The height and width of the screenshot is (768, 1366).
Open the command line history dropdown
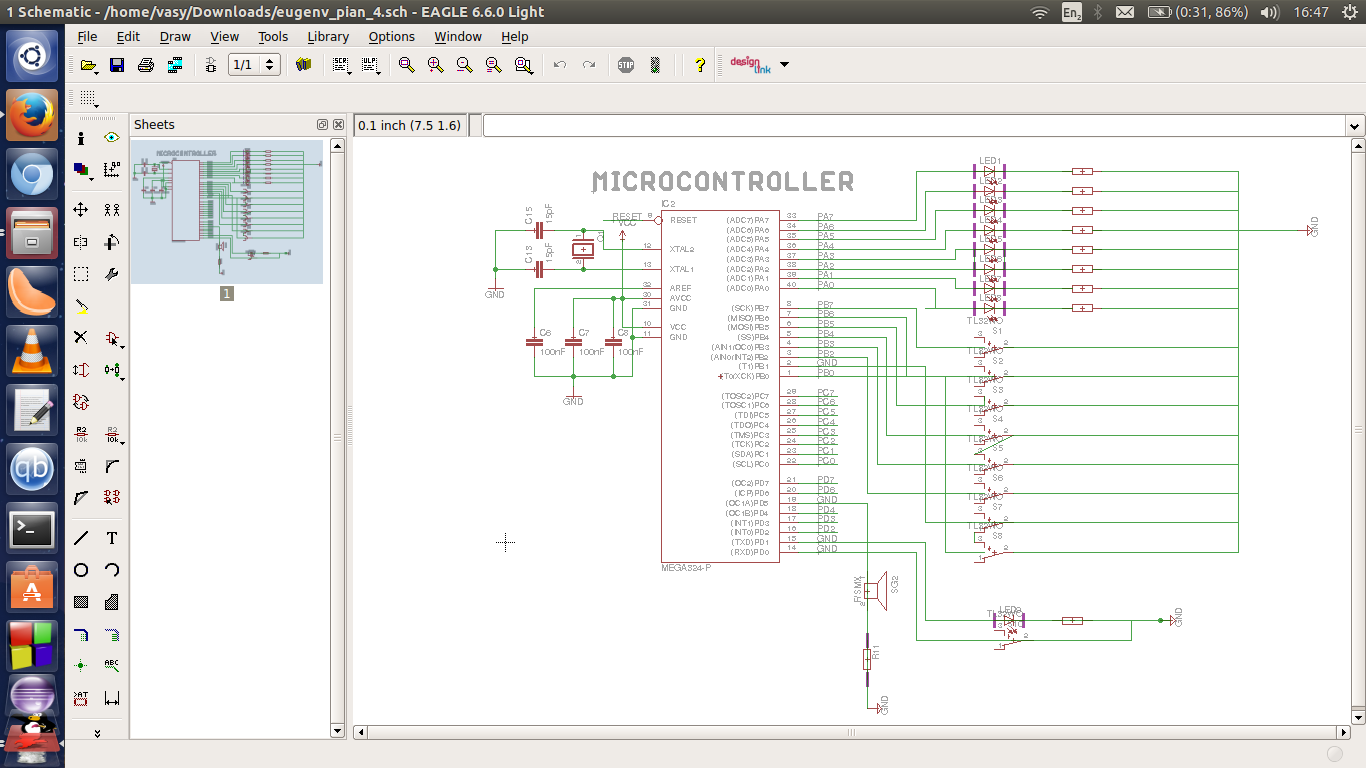point(1355,126)
